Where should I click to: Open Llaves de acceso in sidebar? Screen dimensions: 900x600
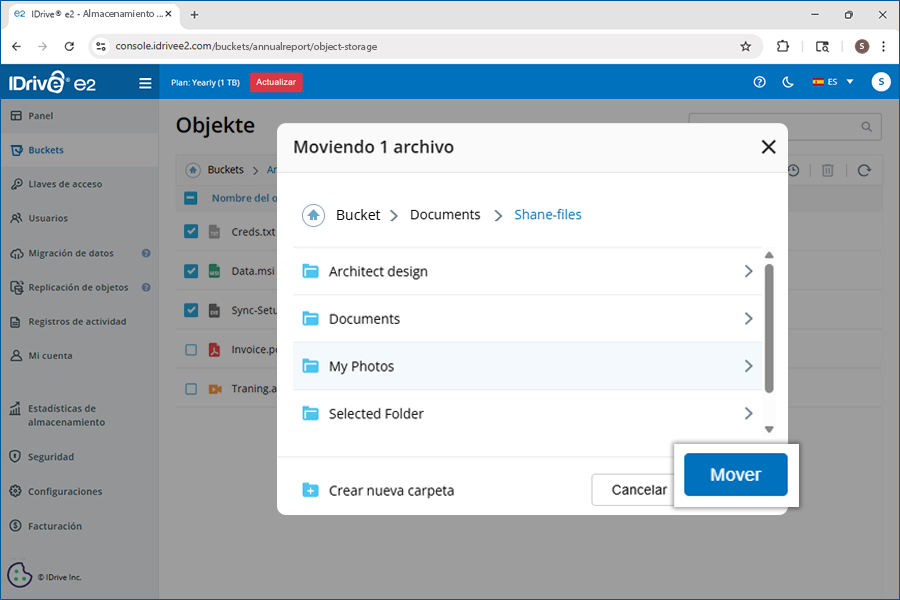point(65,184)
